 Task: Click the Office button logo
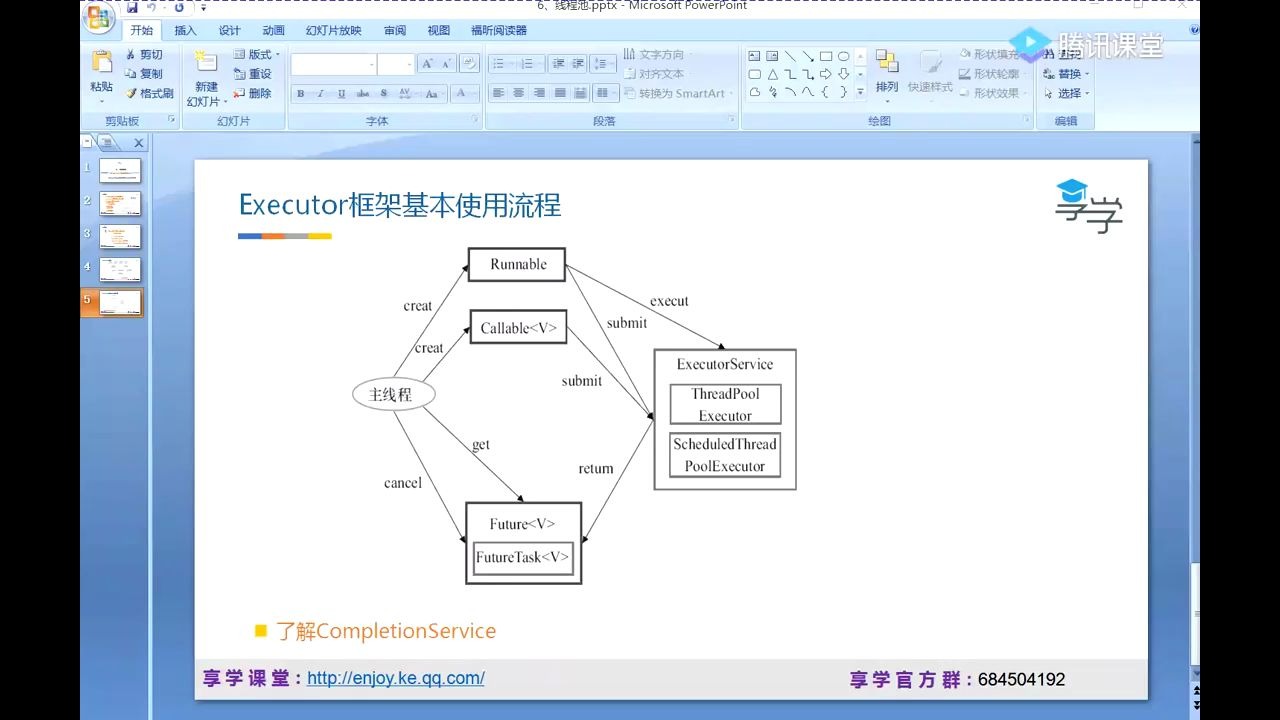[98, 17]
